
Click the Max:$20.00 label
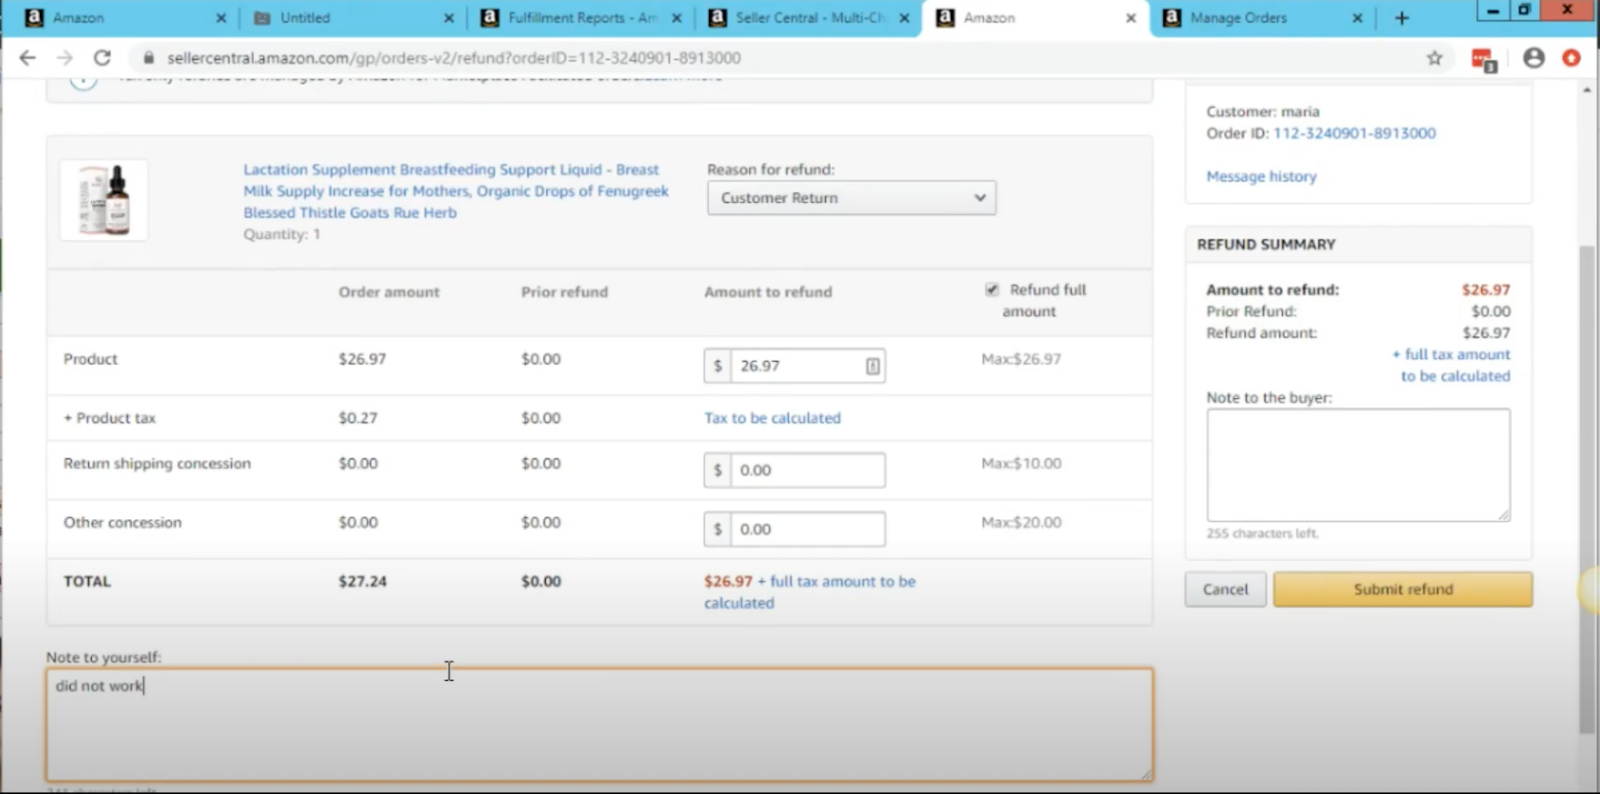tap(1021, 523)
